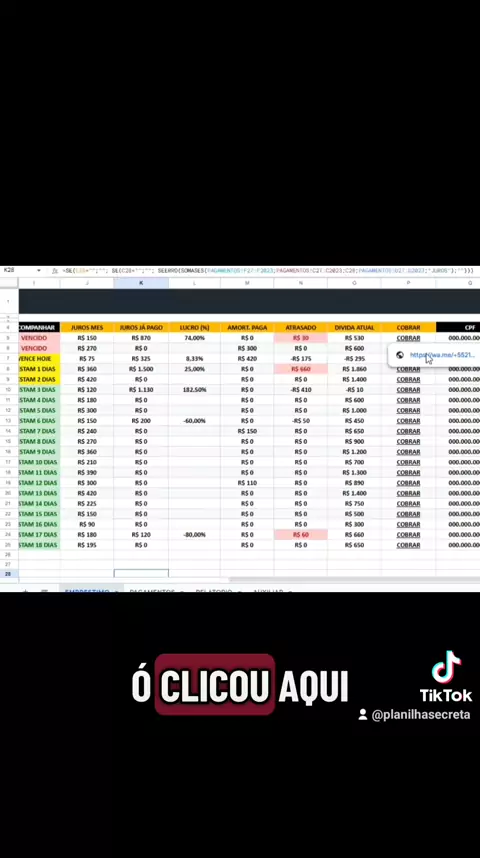Click into the formula bar text
This screenshot has width=480, height=858.
tap(268, 271)
